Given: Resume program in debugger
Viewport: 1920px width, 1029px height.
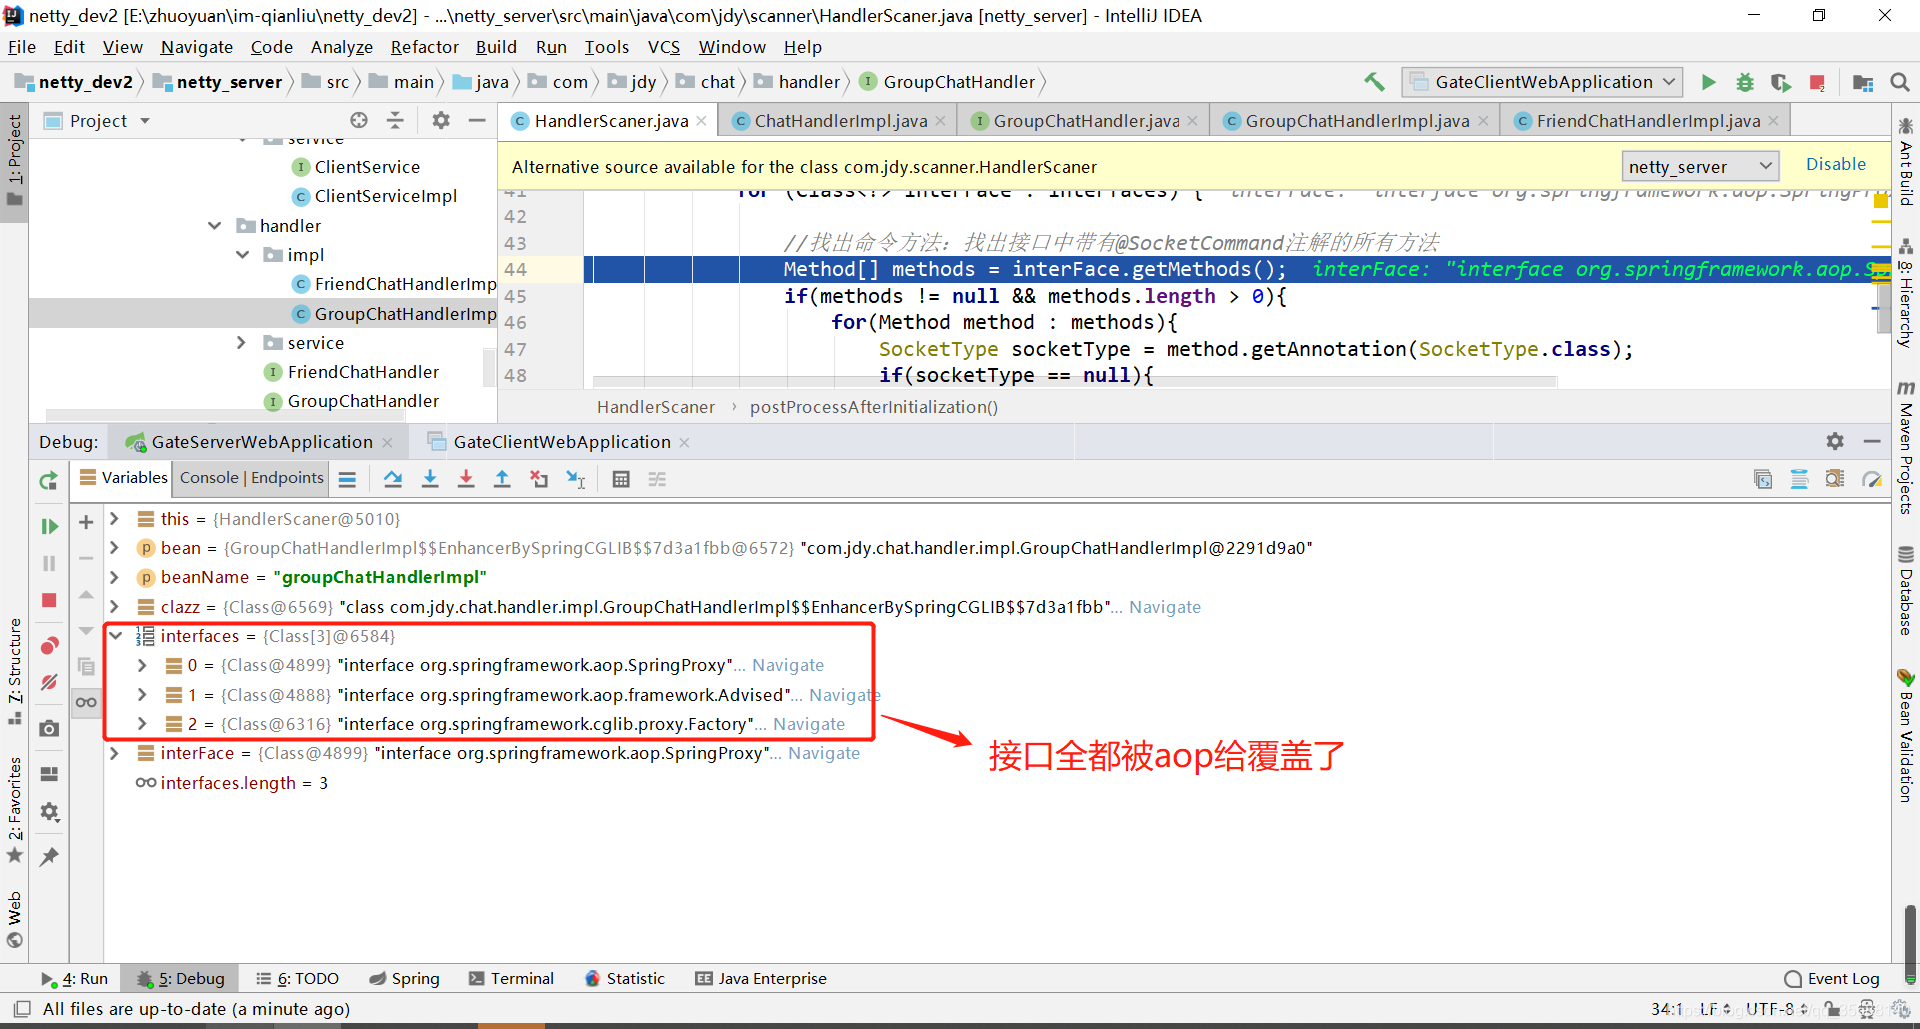Looking at the screenshot, I should (x=48, y=526).
